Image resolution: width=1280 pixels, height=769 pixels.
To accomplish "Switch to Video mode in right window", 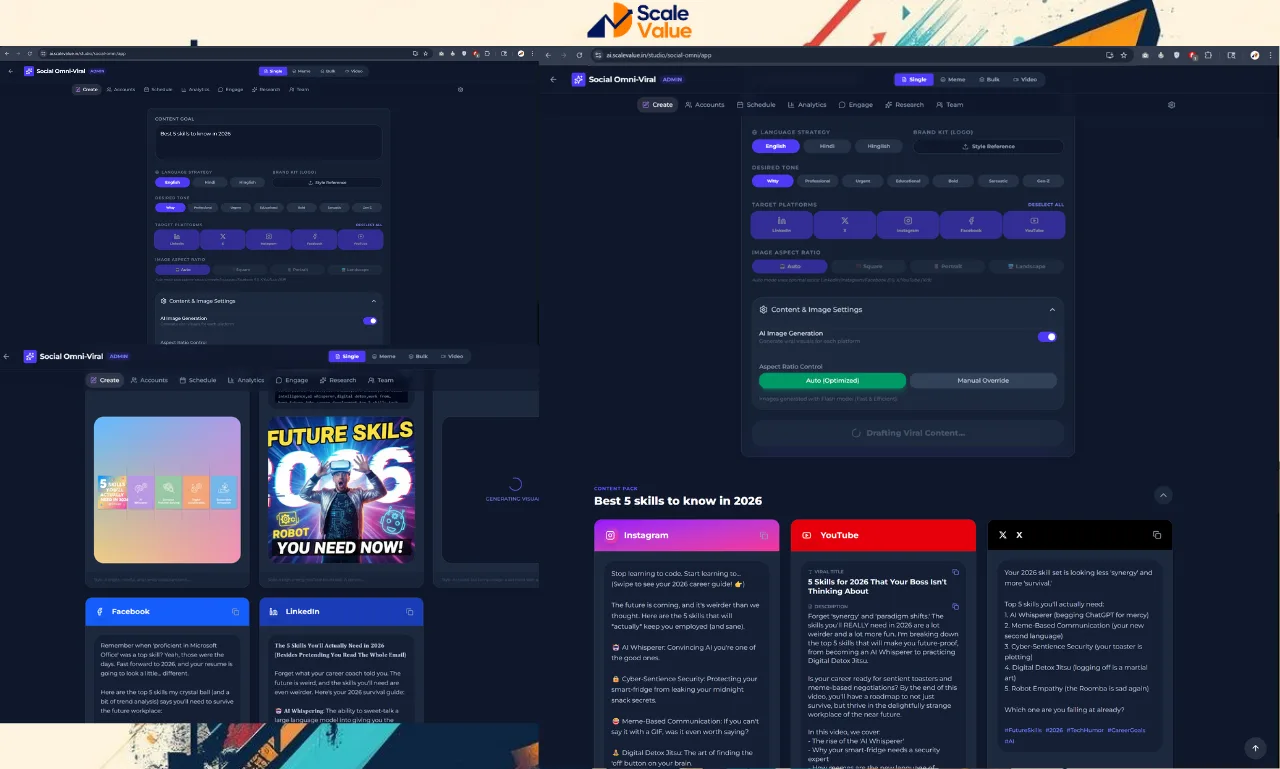I will coord(1024,79).
